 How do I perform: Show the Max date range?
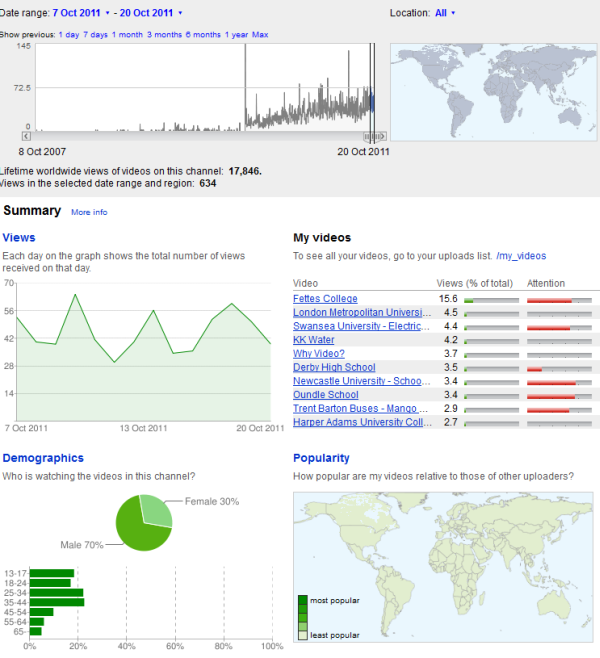(260, 35)
